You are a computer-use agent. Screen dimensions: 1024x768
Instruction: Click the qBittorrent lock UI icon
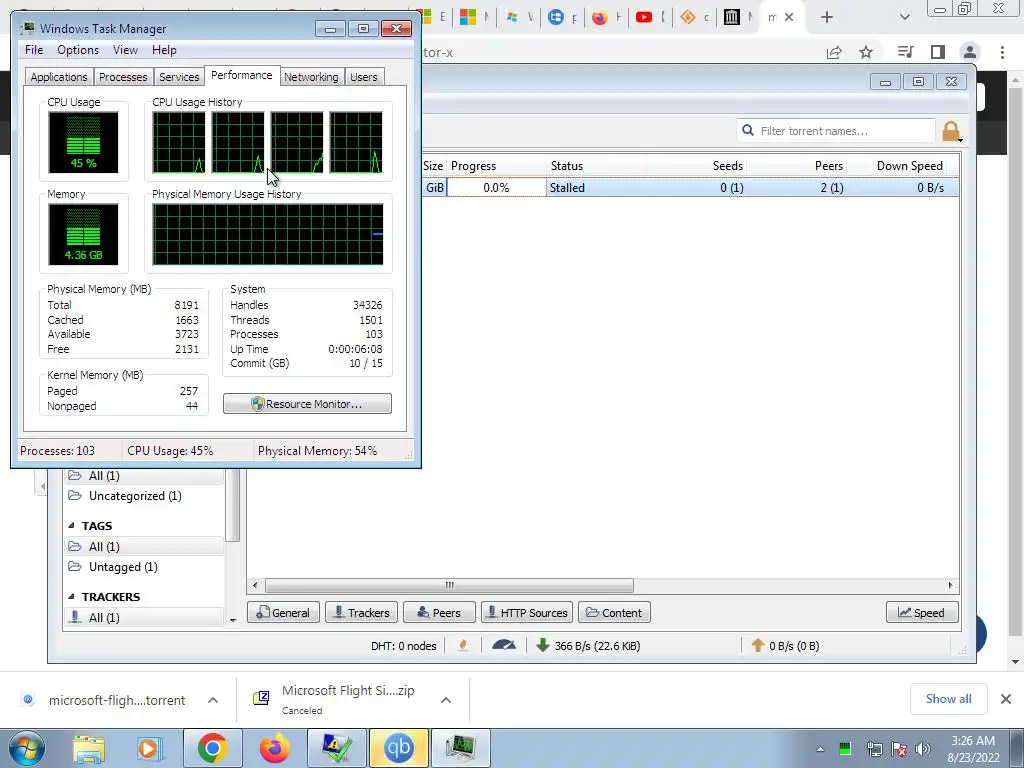click(x=952, y=131)
